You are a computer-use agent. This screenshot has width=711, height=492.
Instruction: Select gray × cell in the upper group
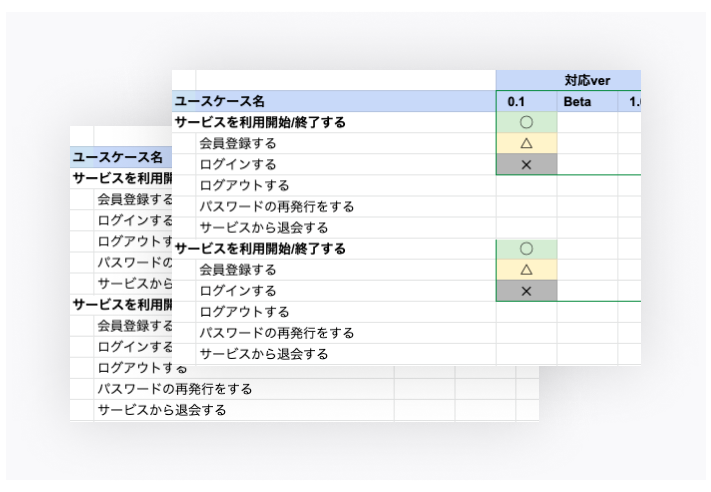tap(526, 164)
